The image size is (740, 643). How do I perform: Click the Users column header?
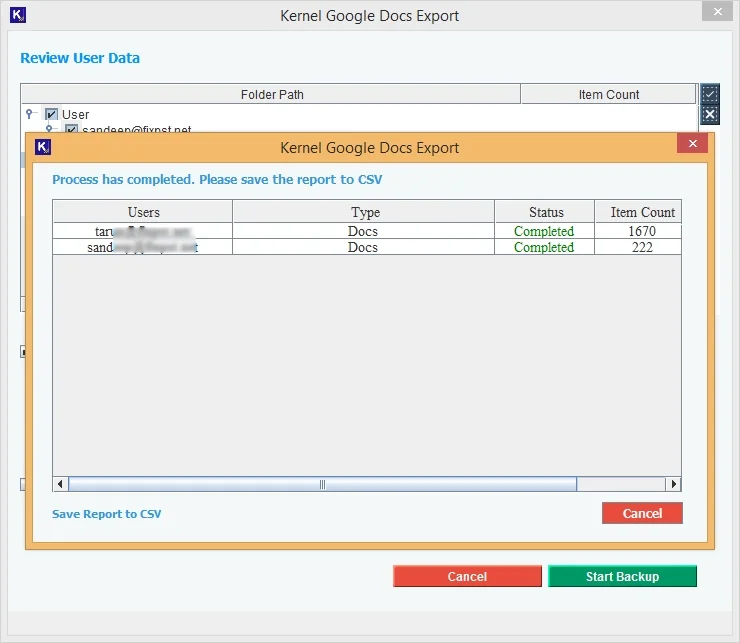click(x=143, y=212)
